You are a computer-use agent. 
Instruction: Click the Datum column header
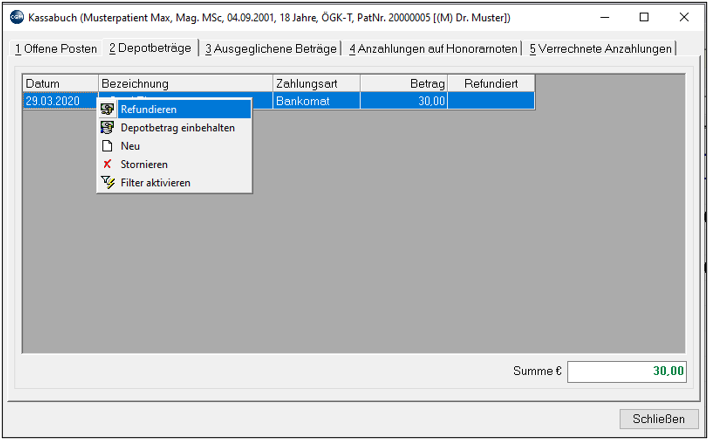click(61, 84)
